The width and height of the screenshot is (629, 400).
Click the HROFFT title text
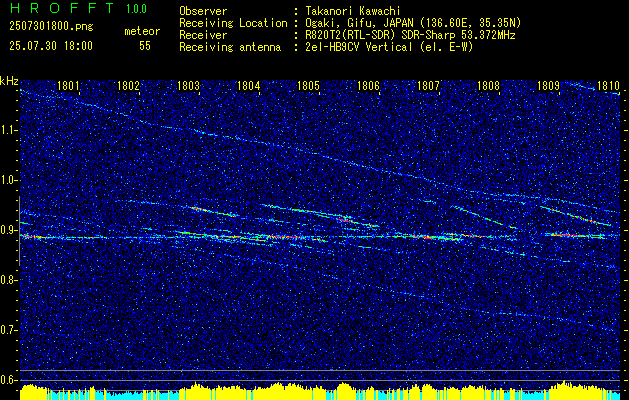(x=62, y=8)
